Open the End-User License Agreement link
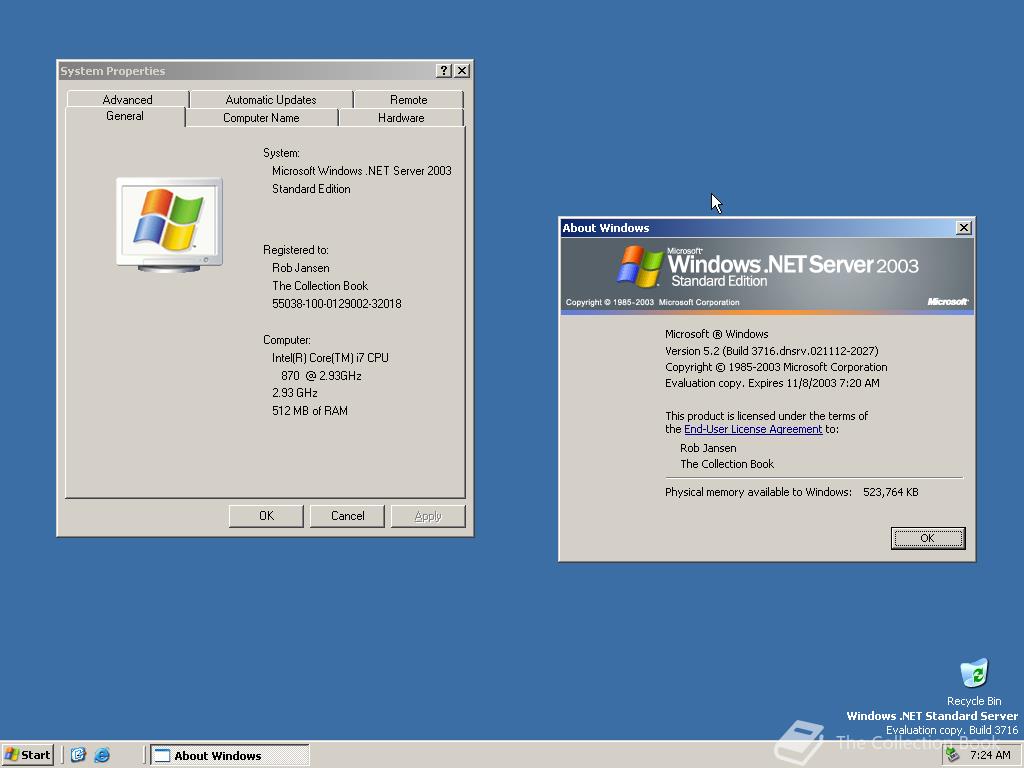Viewport: 1024px width, 768px height. (x=753, y=429)
